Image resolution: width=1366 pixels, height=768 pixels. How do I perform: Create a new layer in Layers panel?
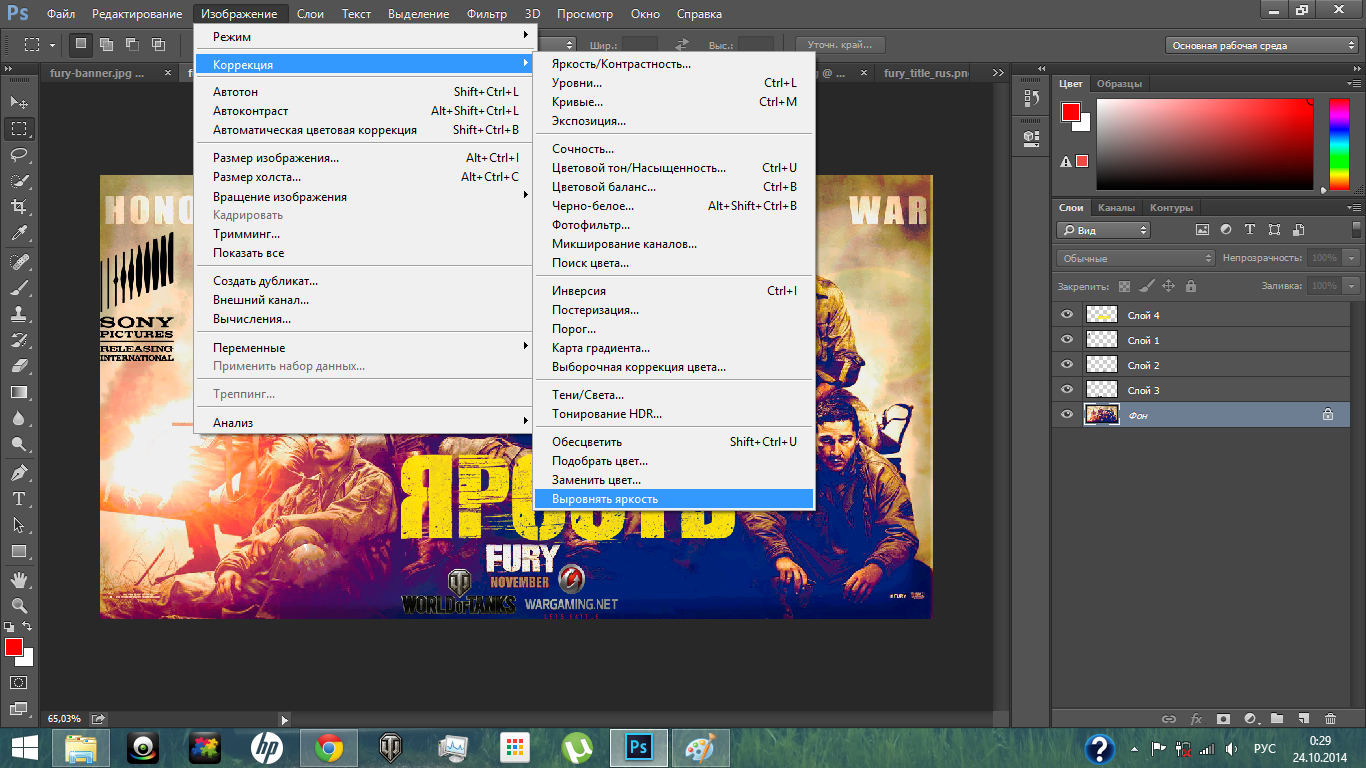click(1303, 718)
